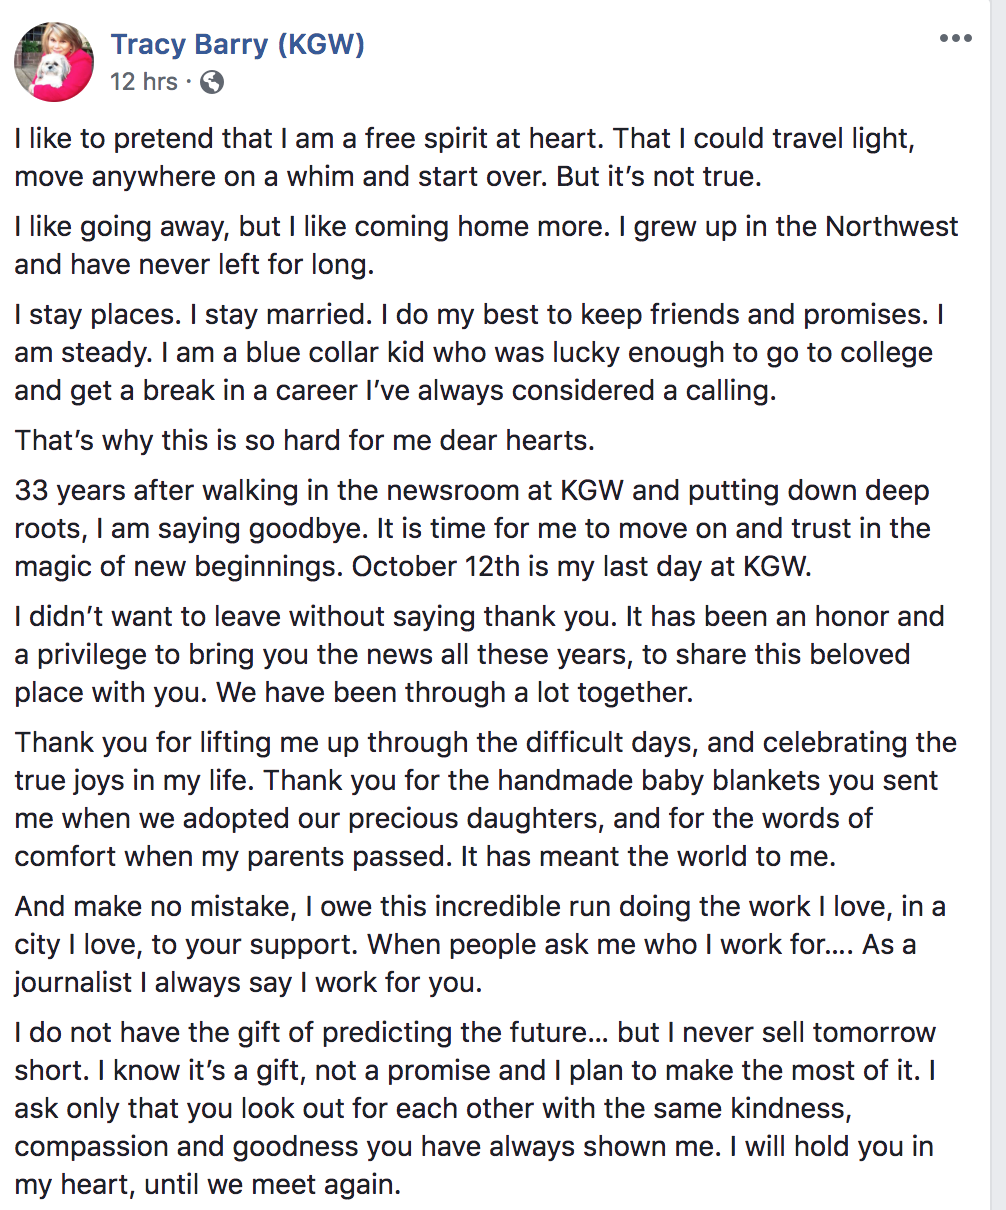Viewport: 1006px width, 1210px height.
Task: Click the paragraph starting "I didn't want to leave"
Action: pos(479,654)
